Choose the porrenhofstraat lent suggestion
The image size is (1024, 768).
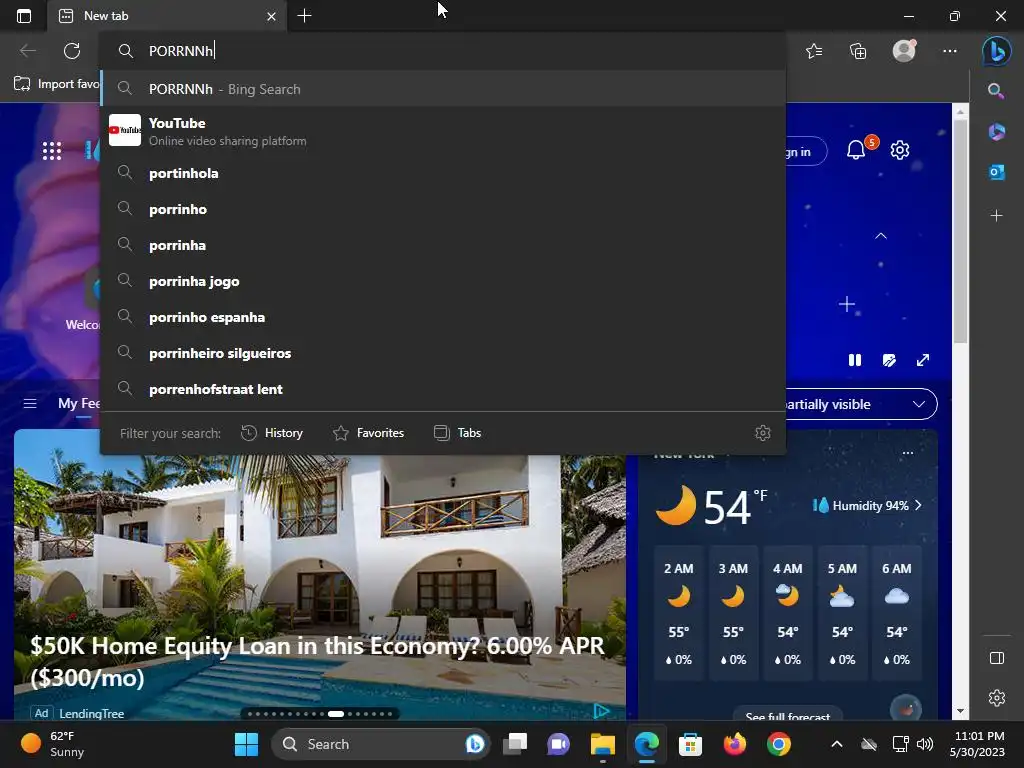[x=443, y=389]
